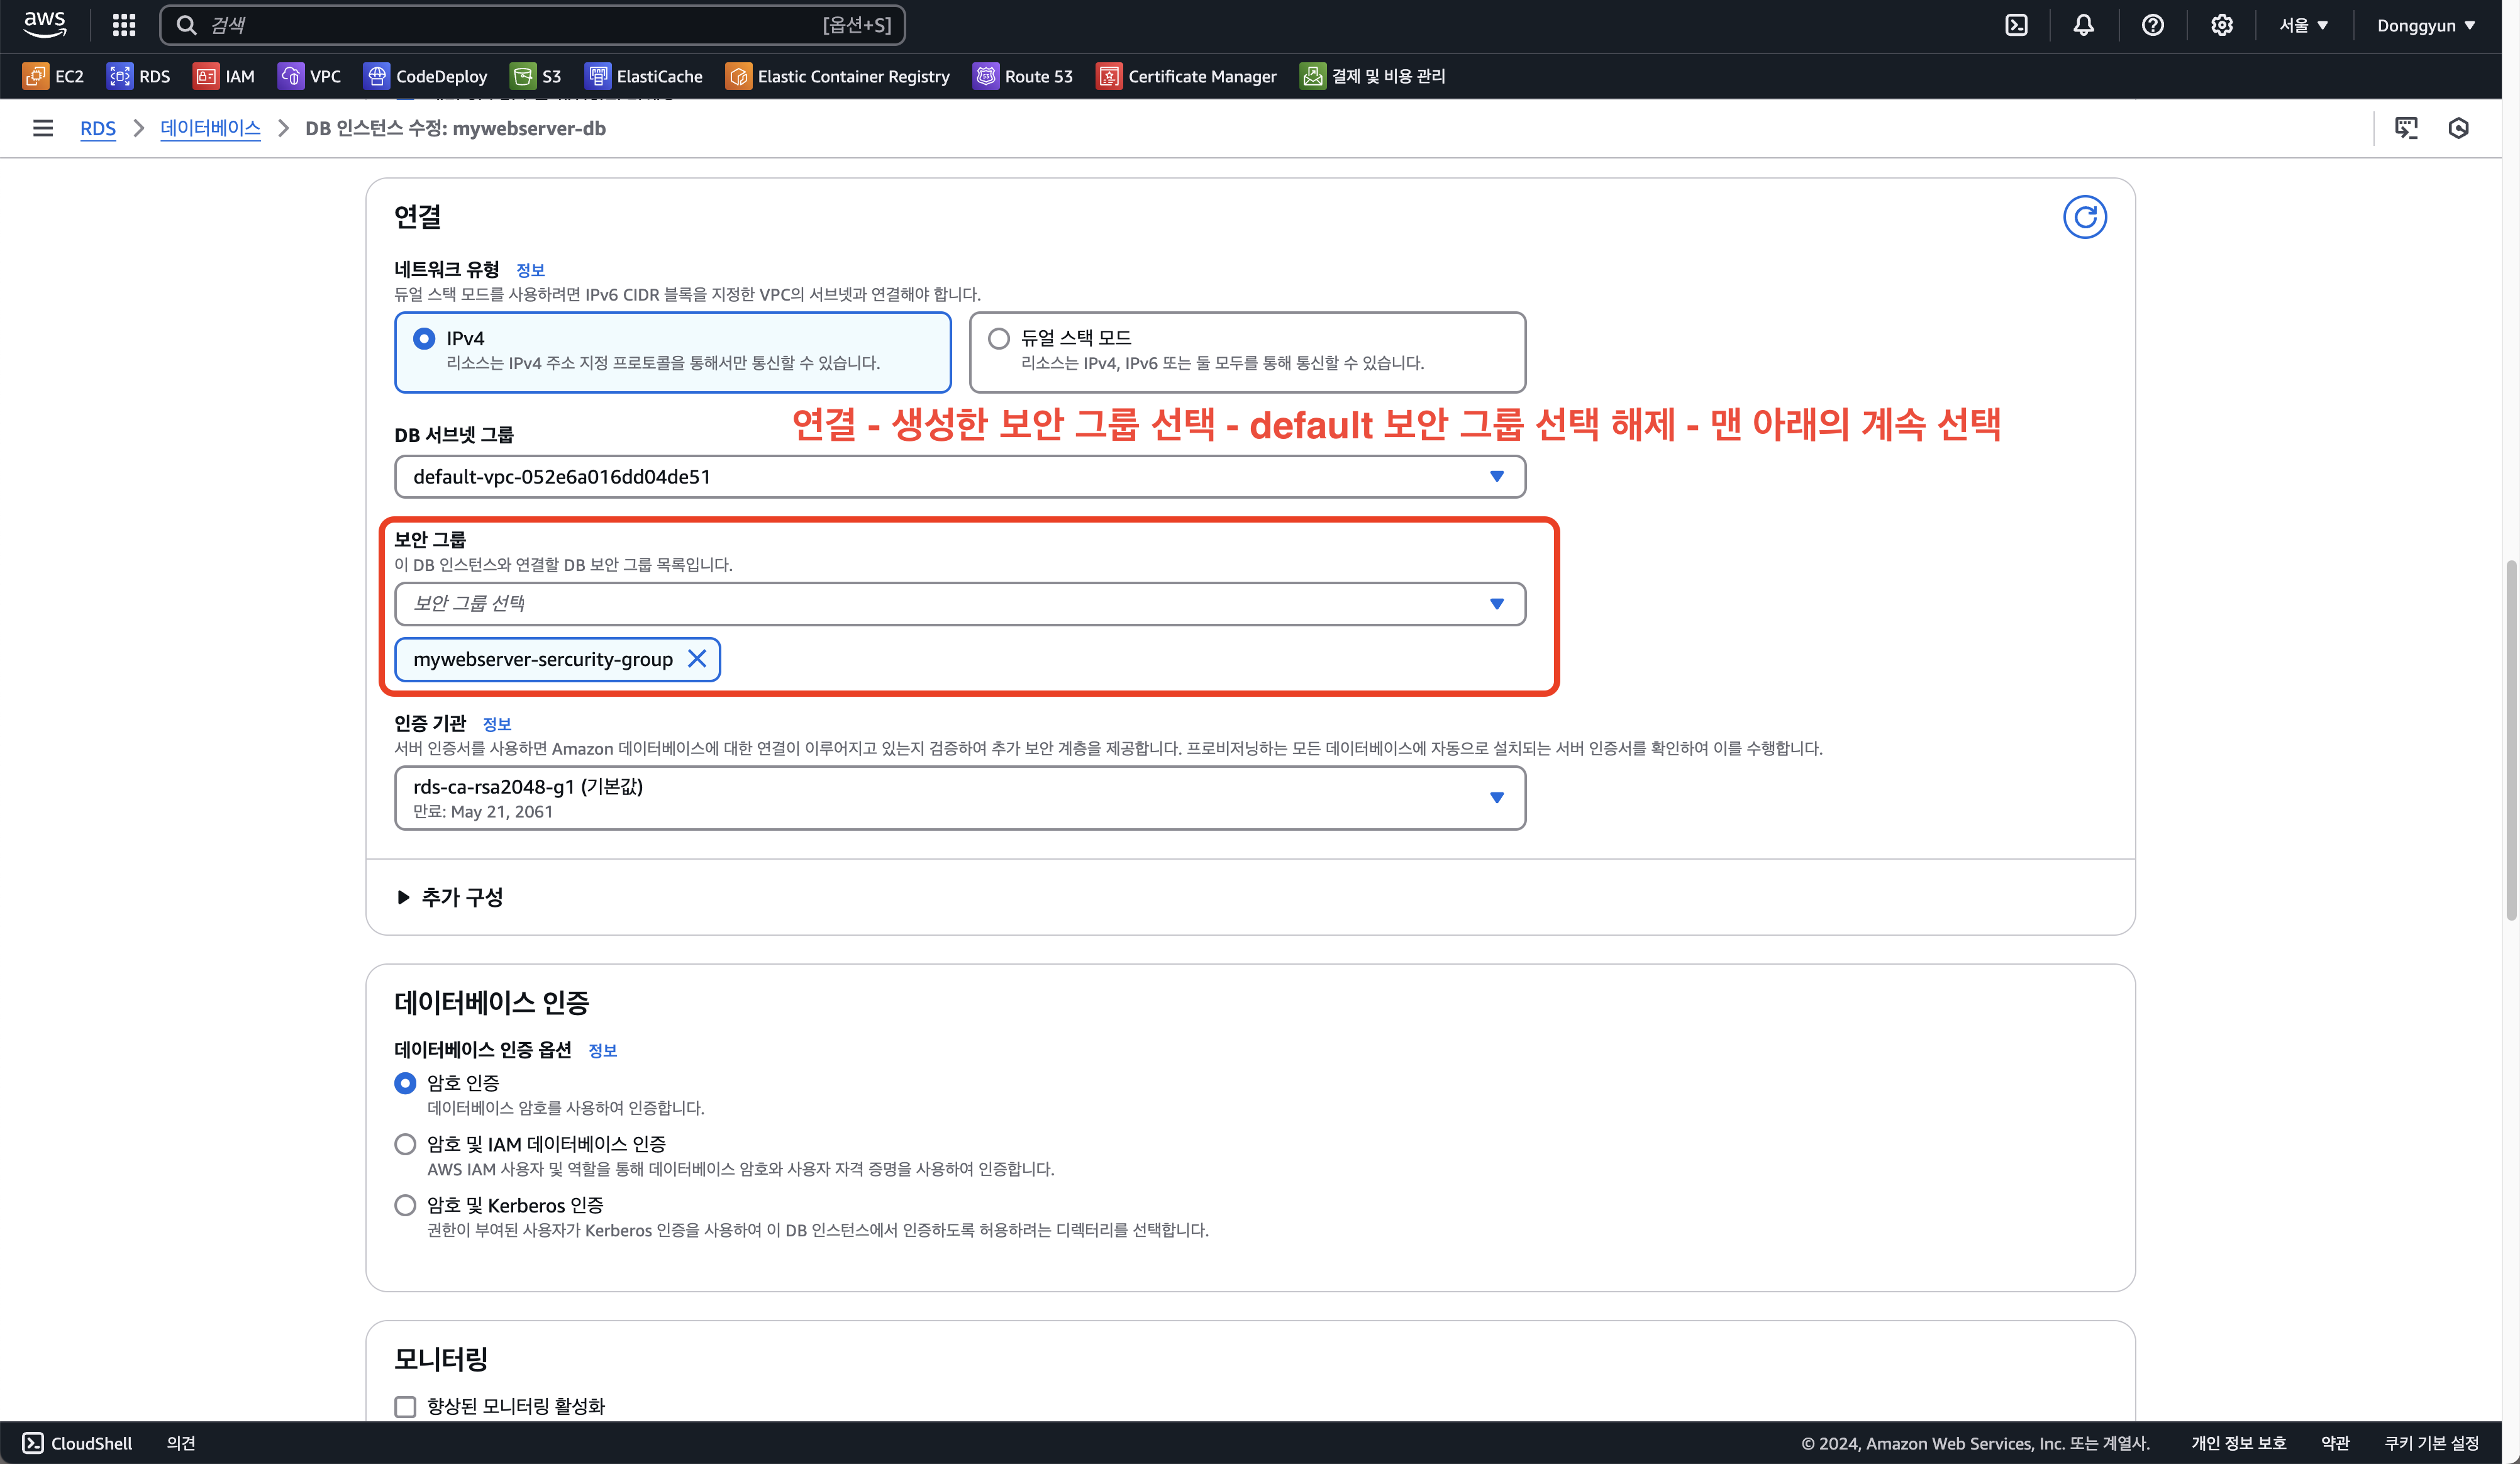Open the help question mark icon
This screenshot has height=1464, width=2520.
point(2153,25)
